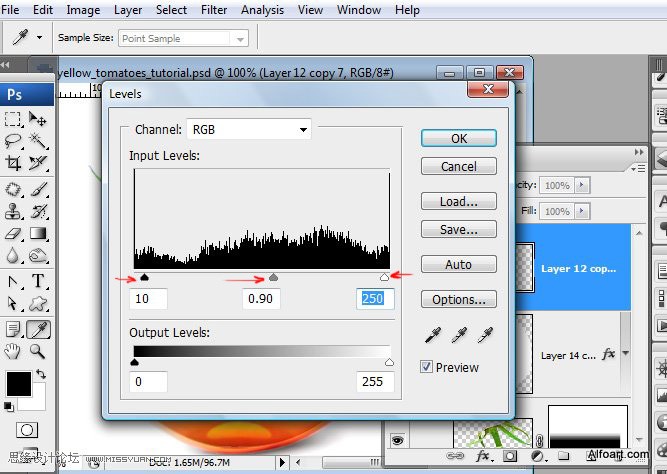Image resolution: width=667 pixels, height=474 pixels.
Task: Pick the white point eyedropper in Levels
Action: pyautogui.click(x=485, y=335)
